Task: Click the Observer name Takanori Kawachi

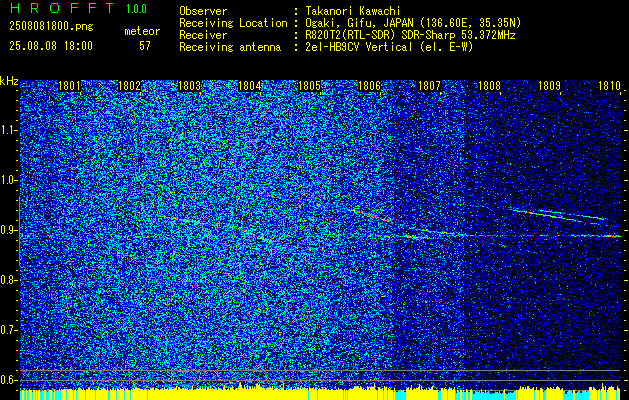Action: (x=352, y=11)
